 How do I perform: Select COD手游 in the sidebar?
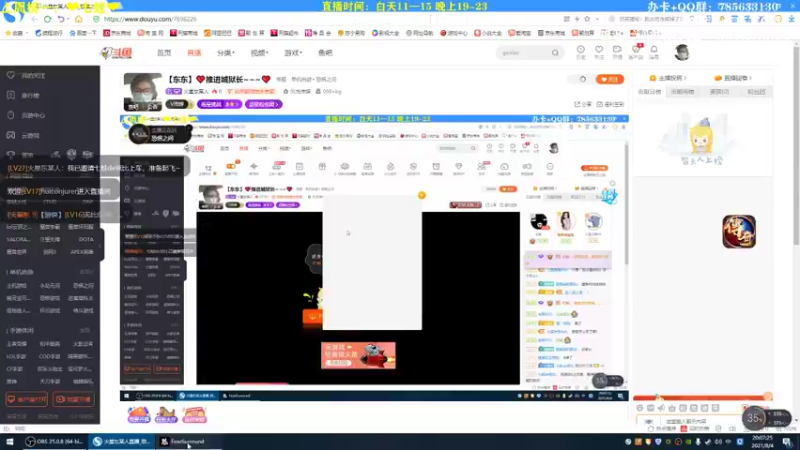pyautogui.click(x=49, y=357)
